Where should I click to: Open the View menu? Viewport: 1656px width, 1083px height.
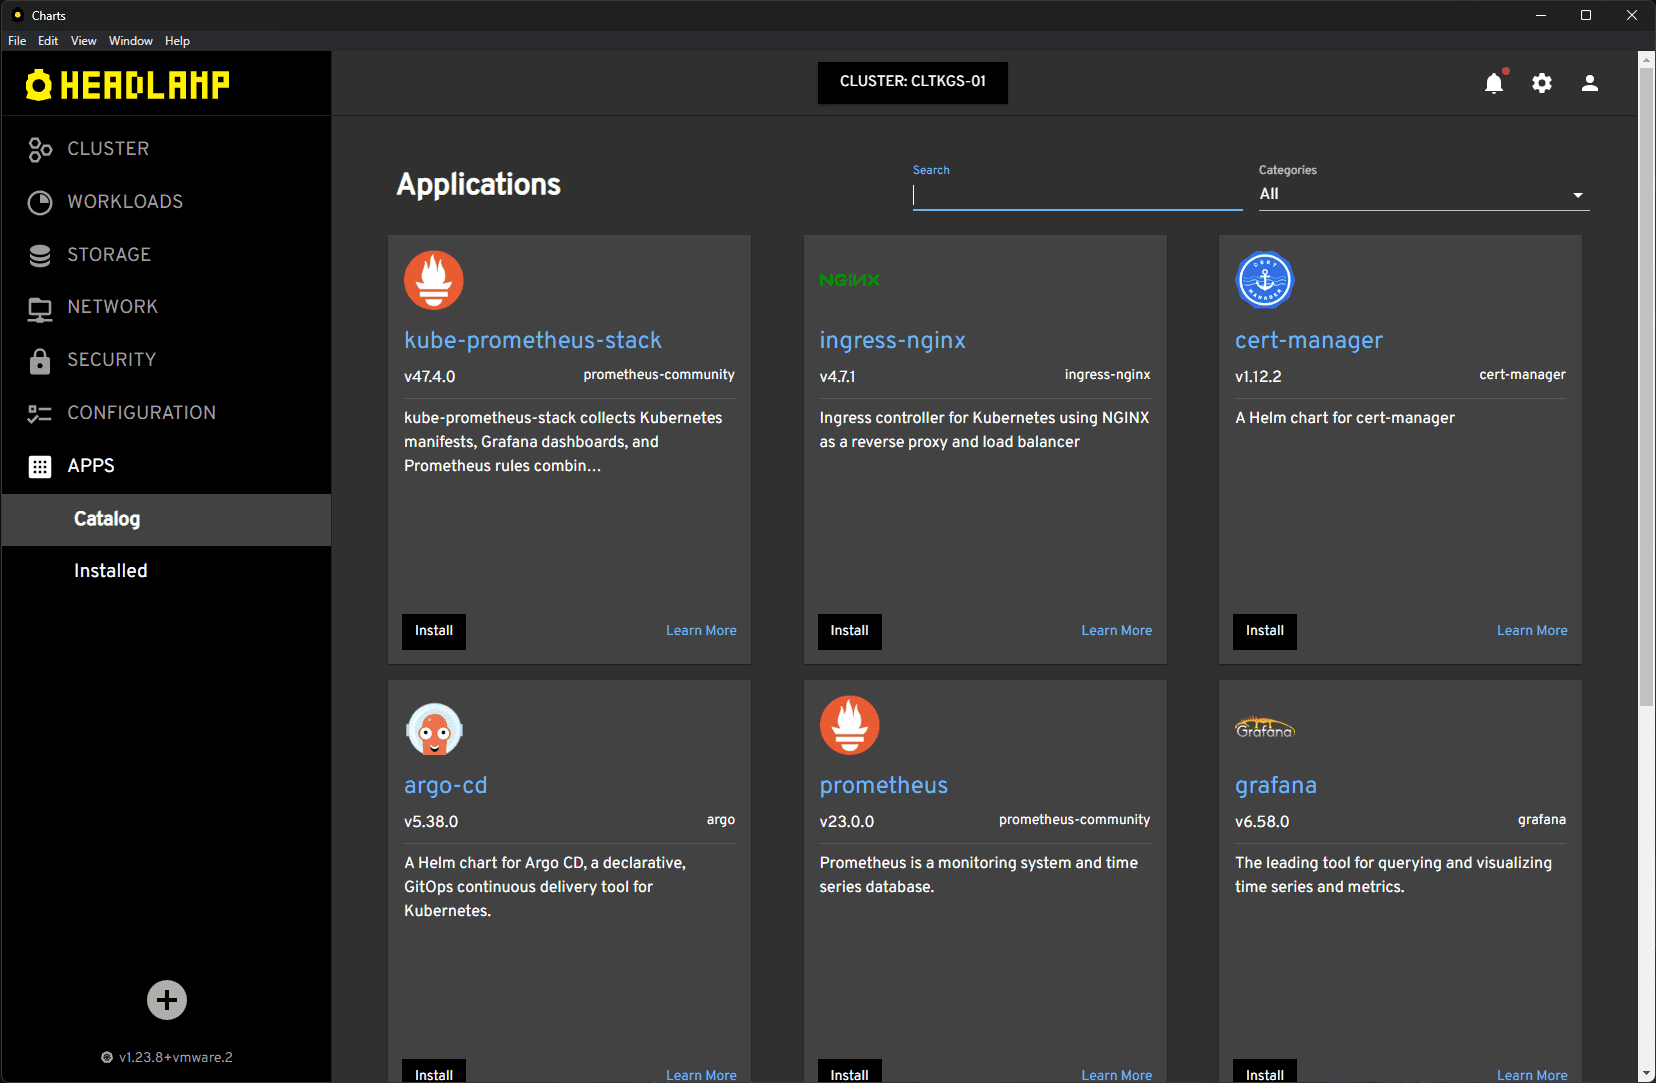point(83,41)
